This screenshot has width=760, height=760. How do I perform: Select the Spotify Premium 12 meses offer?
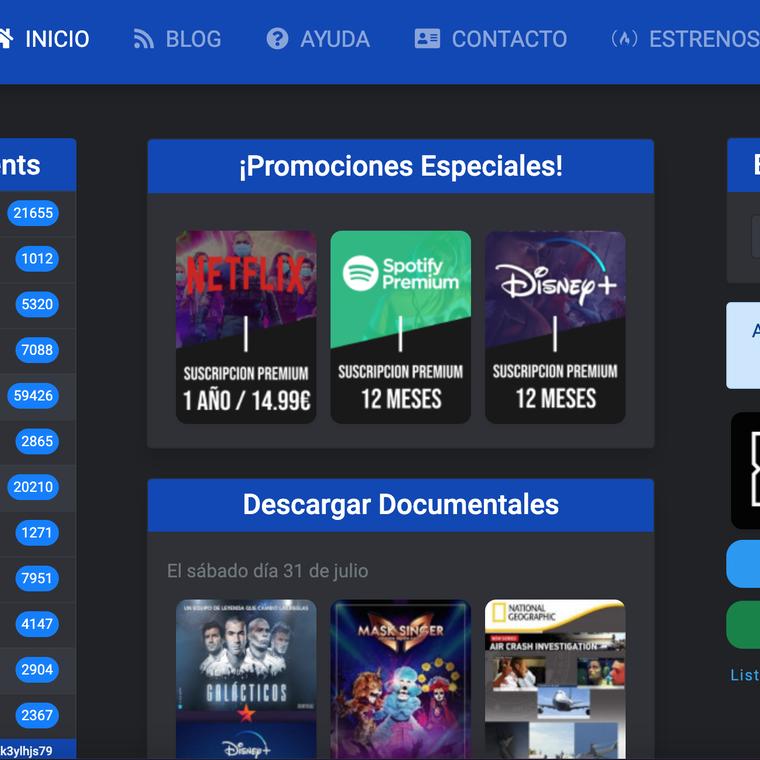pyautogui.click(x=400, y=327)
